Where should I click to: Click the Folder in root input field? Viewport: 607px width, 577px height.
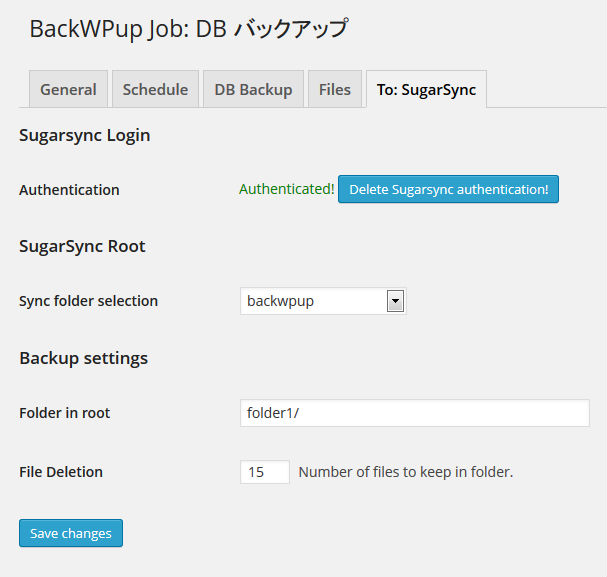click(x=415, y=413)
